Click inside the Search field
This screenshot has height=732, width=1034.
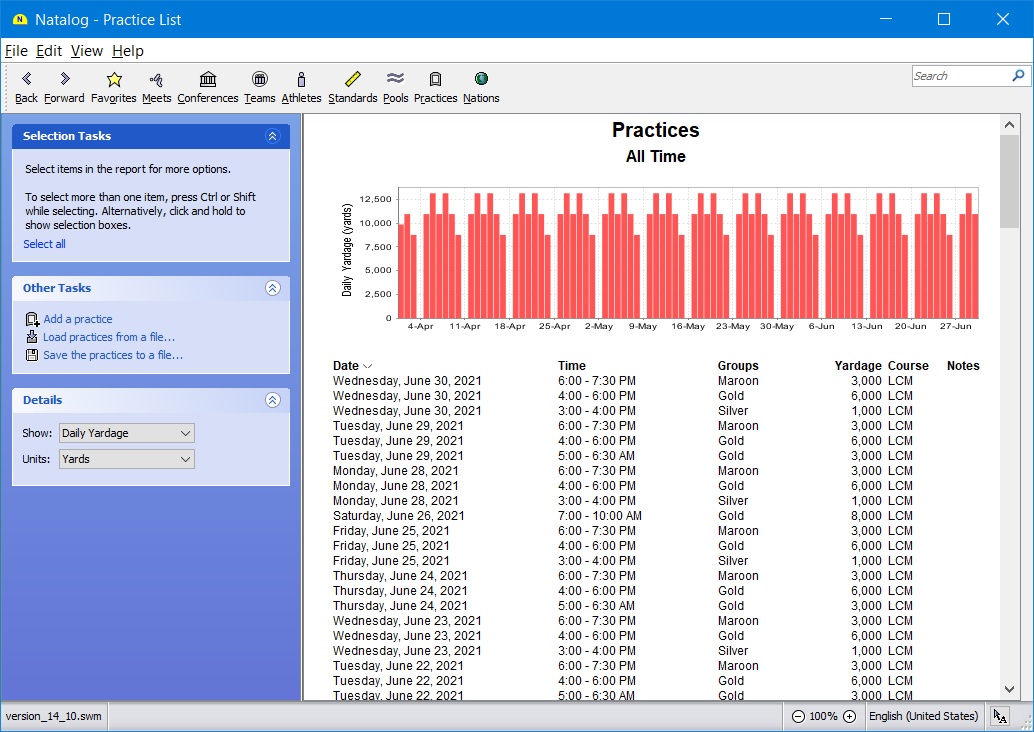point(960,76)
